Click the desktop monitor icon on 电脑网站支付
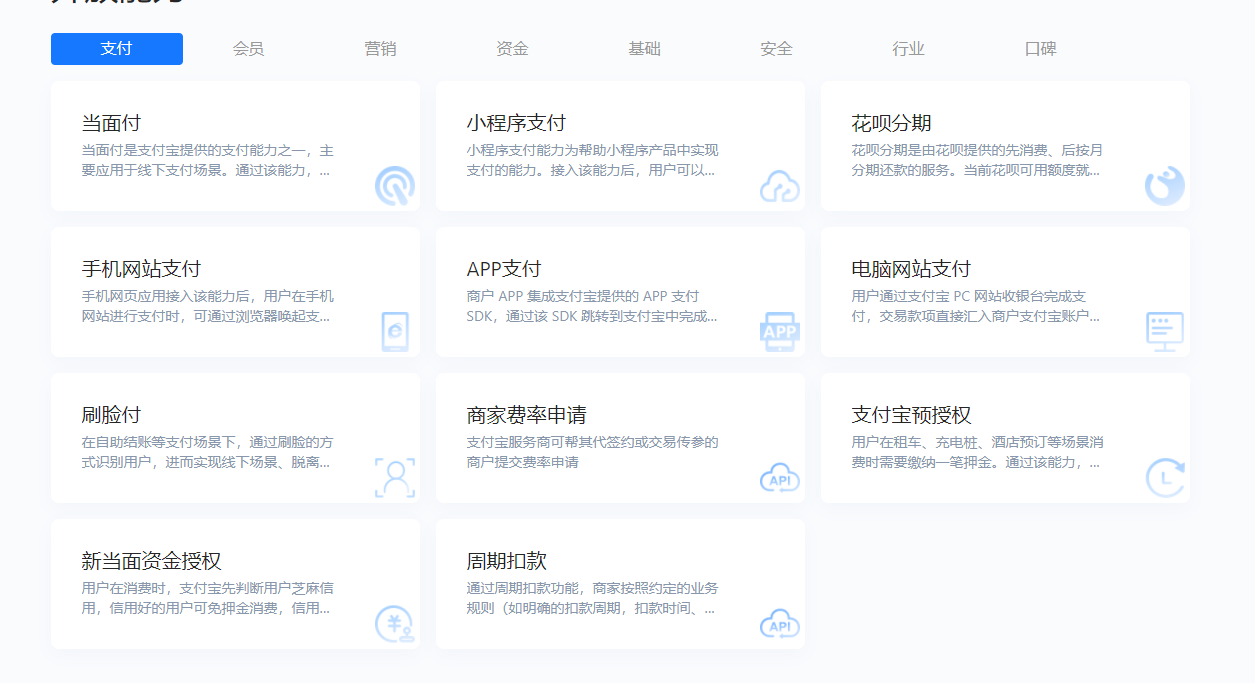The width and height of the screenshot is (1255, 683). click(x=1163, y=331)
